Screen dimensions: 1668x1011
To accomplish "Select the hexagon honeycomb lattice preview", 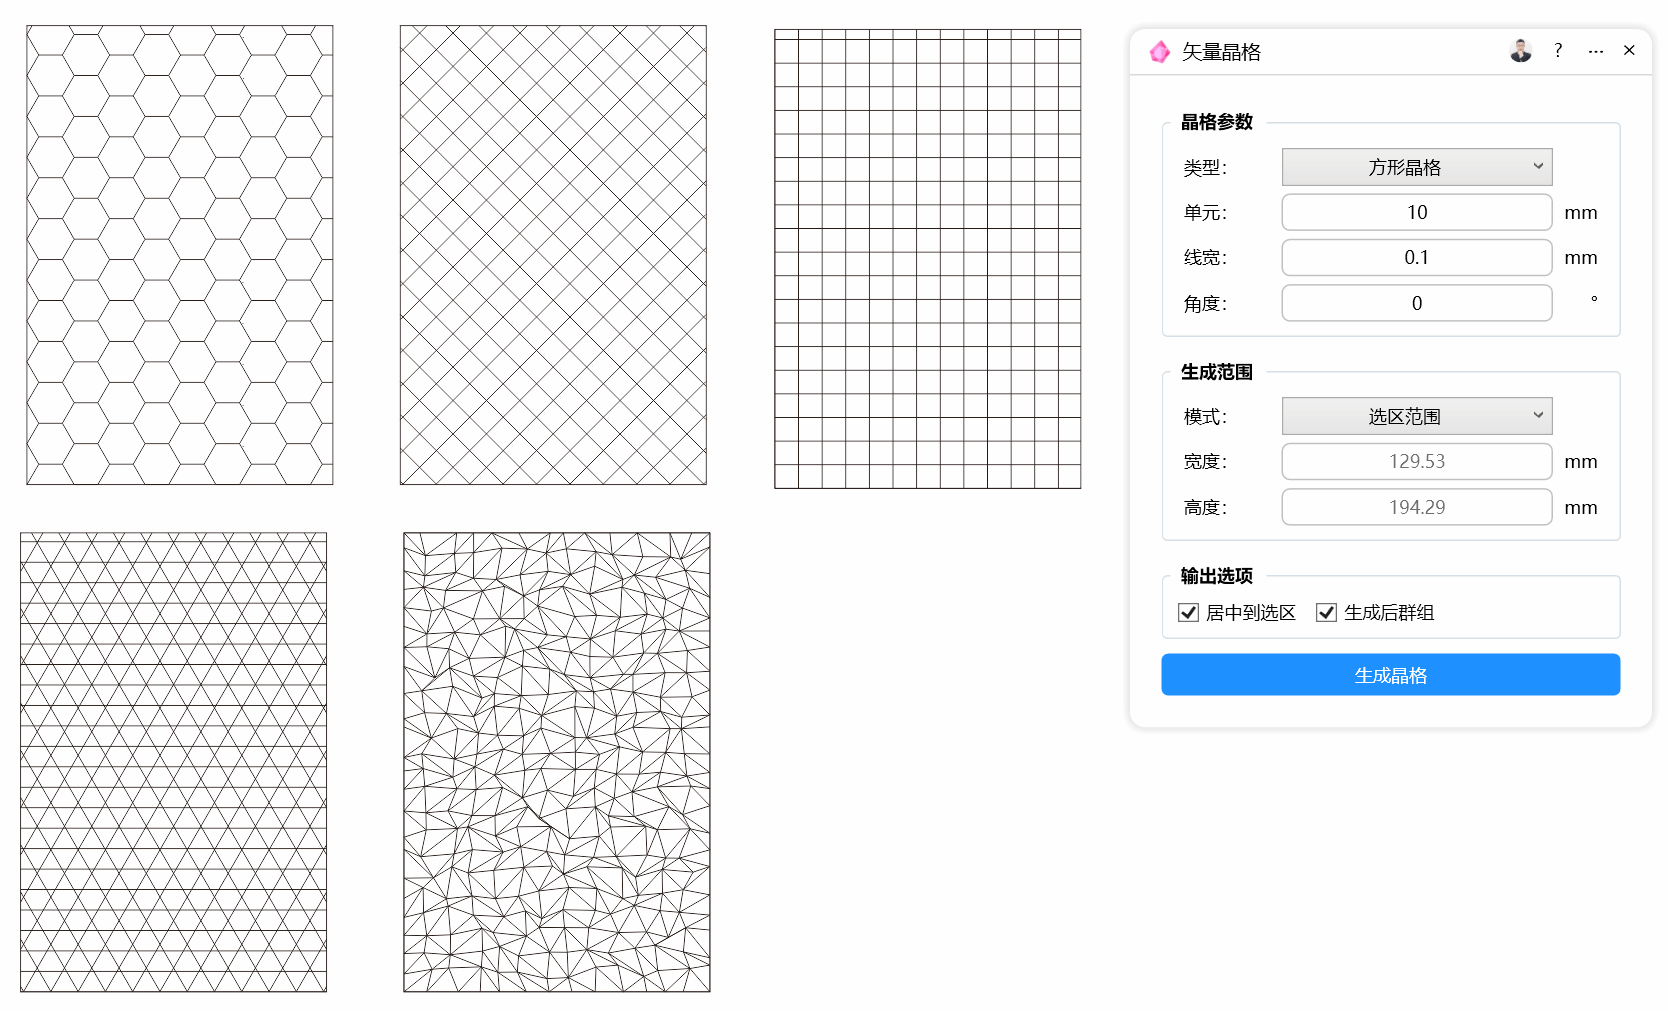I will pos(180,255).
